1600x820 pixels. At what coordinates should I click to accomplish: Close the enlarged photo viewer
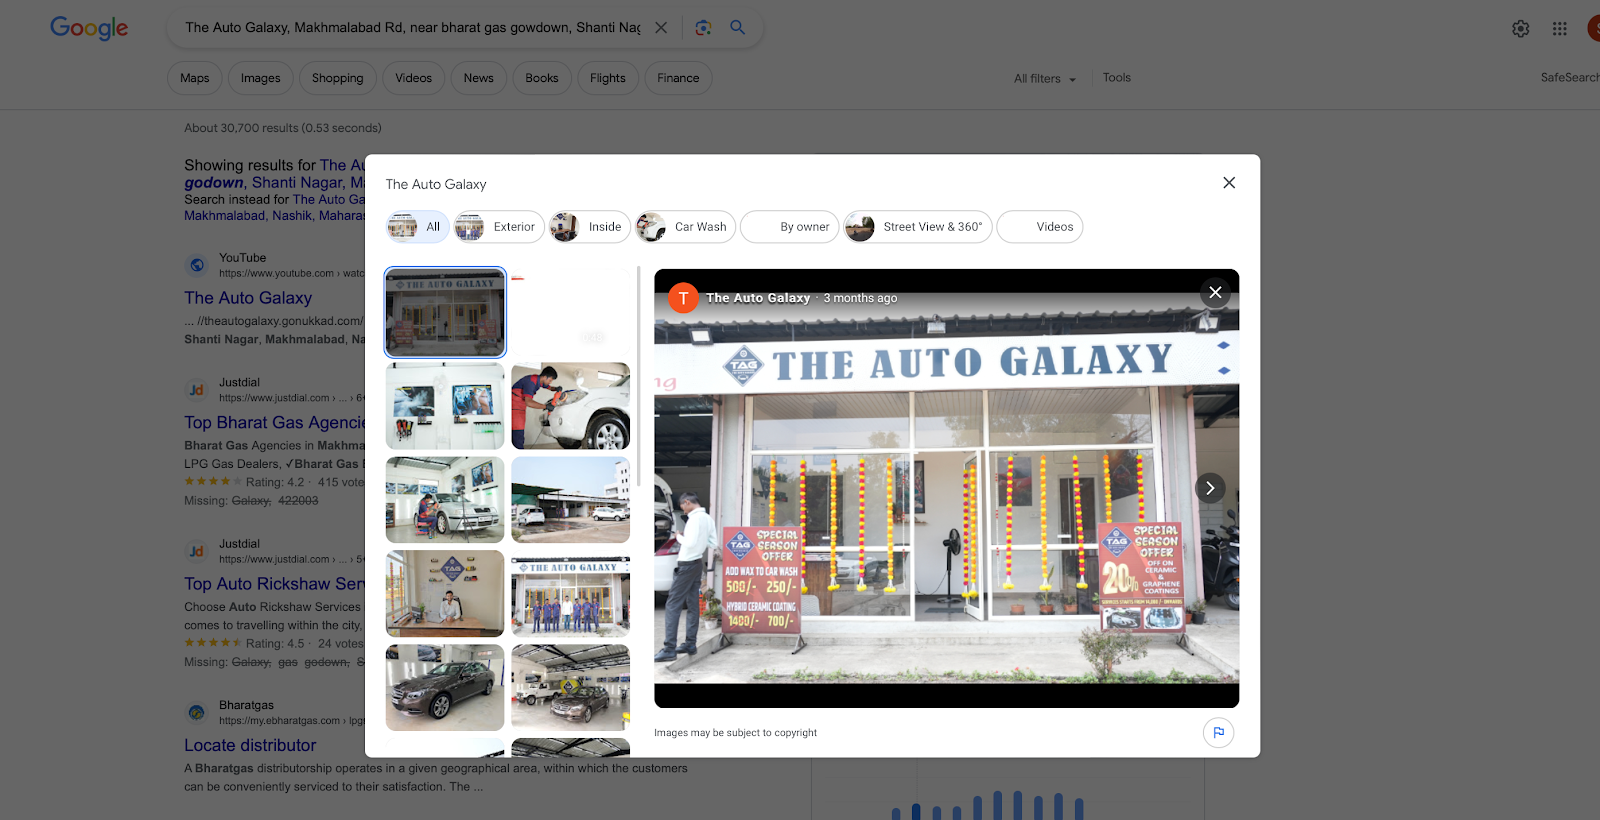coord(1215,292)
